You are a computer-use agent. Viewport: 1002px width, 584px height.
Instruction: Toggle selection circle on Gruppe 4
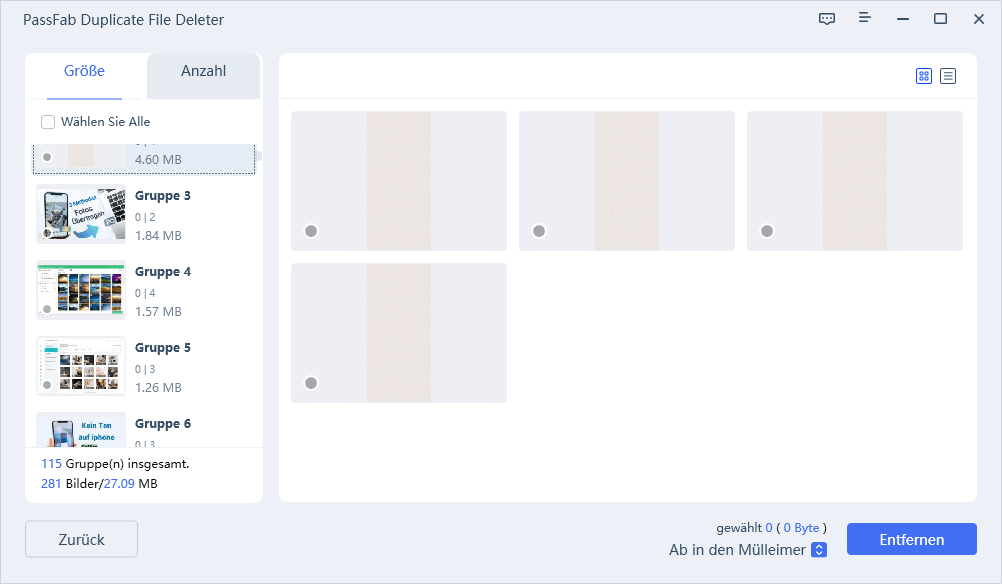tap(47, 309)
